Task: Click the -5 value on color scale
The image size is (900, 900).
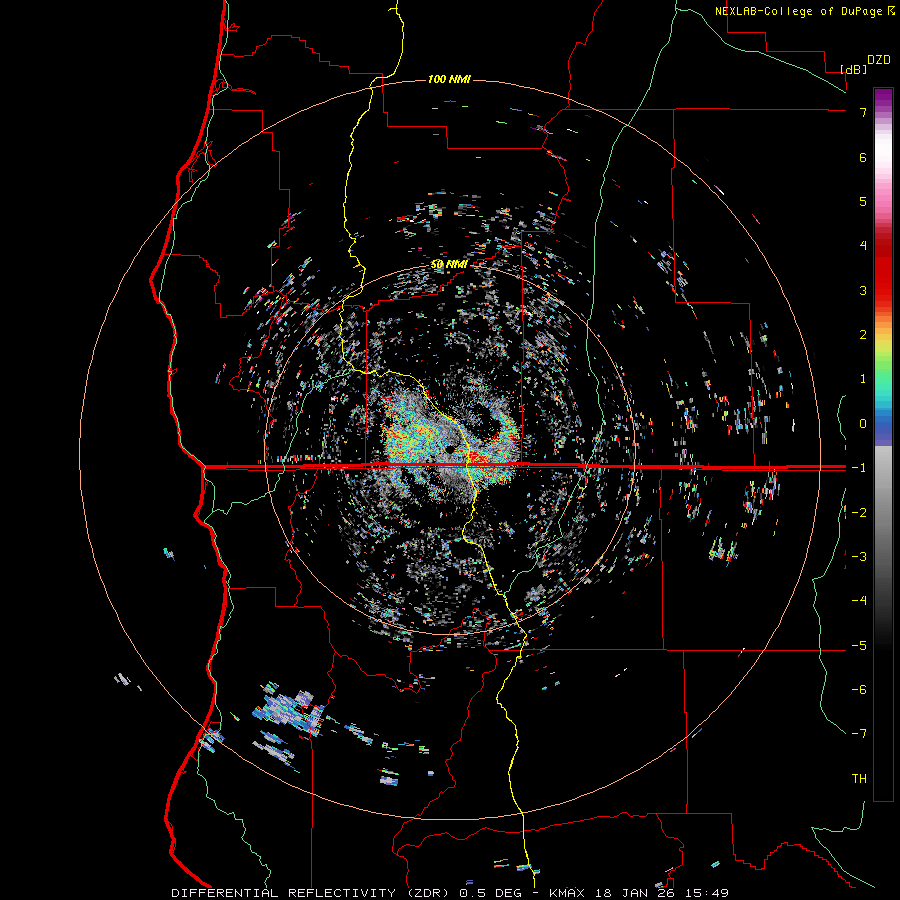Action: click(x=859, y=646)
